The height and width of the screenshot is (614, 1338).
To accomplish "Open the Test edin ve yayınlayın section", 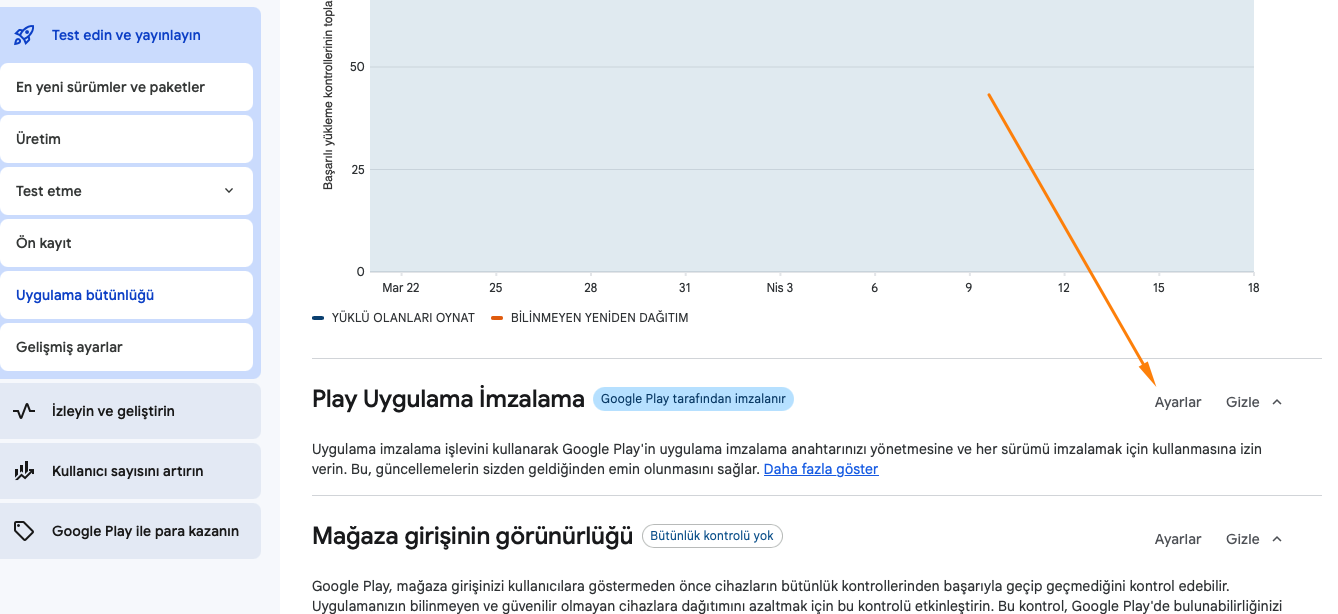I will (x=130, y=35).
